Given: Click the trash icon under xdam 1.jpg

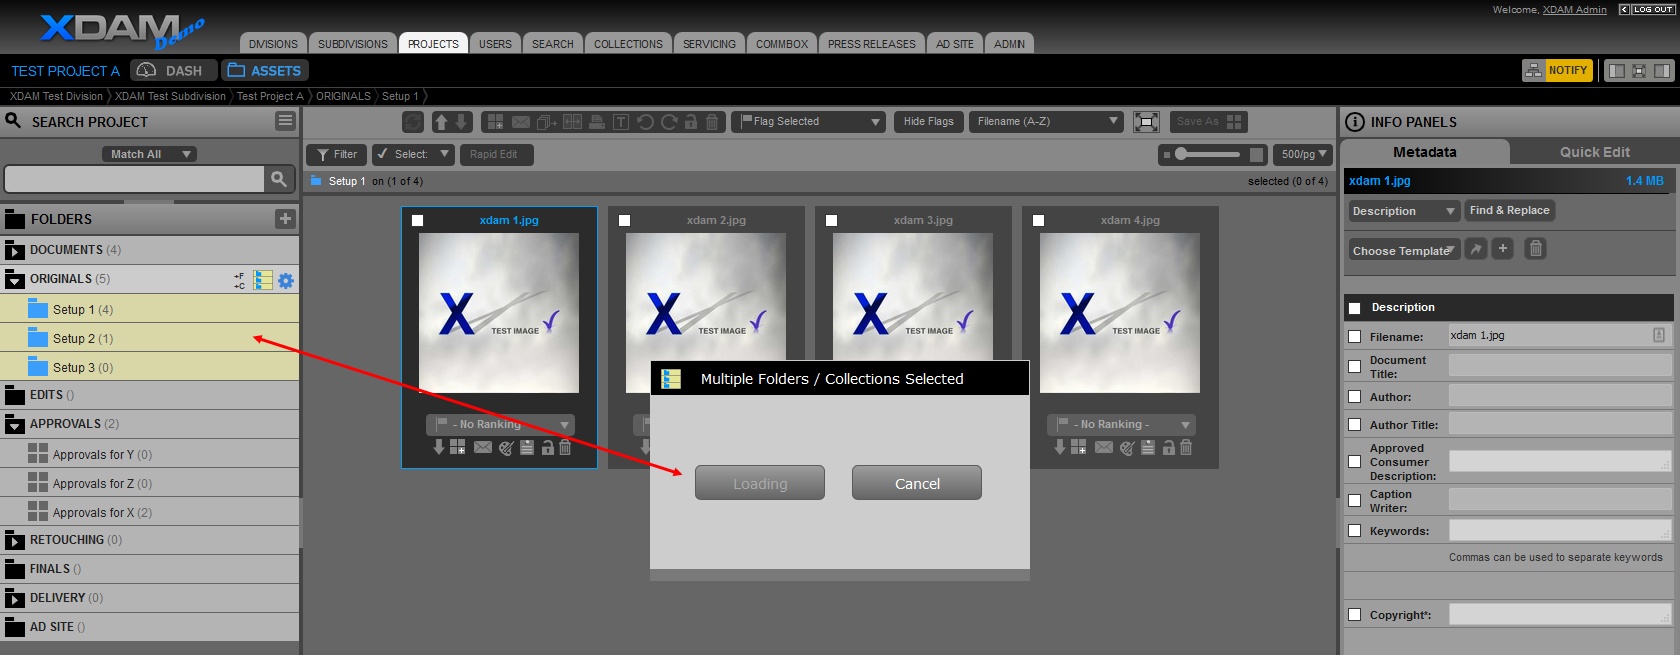Looking at the screenshot, I should point(565,448).
